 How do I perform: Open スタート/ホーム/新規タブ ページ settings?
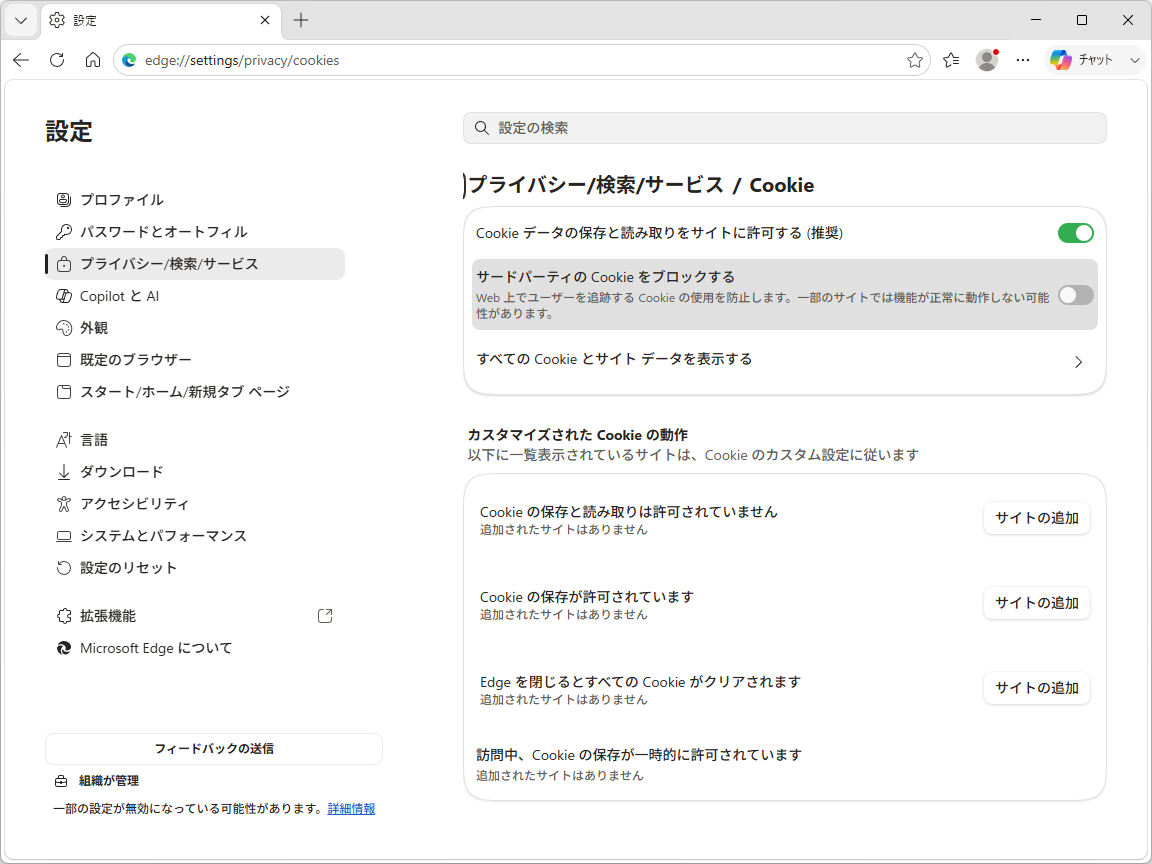coord(195,392)
